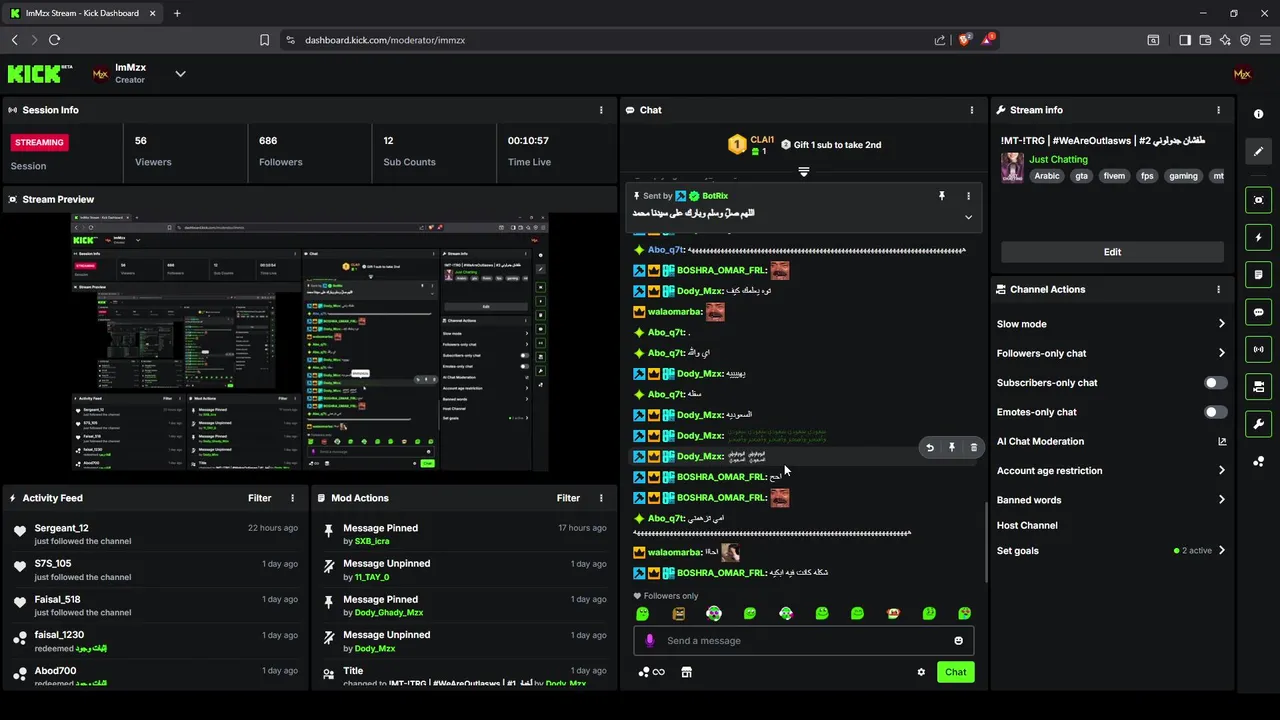Screen dimensions: 1280x720
Task: Click the Edit stream info button
Action: (1112, 252)
